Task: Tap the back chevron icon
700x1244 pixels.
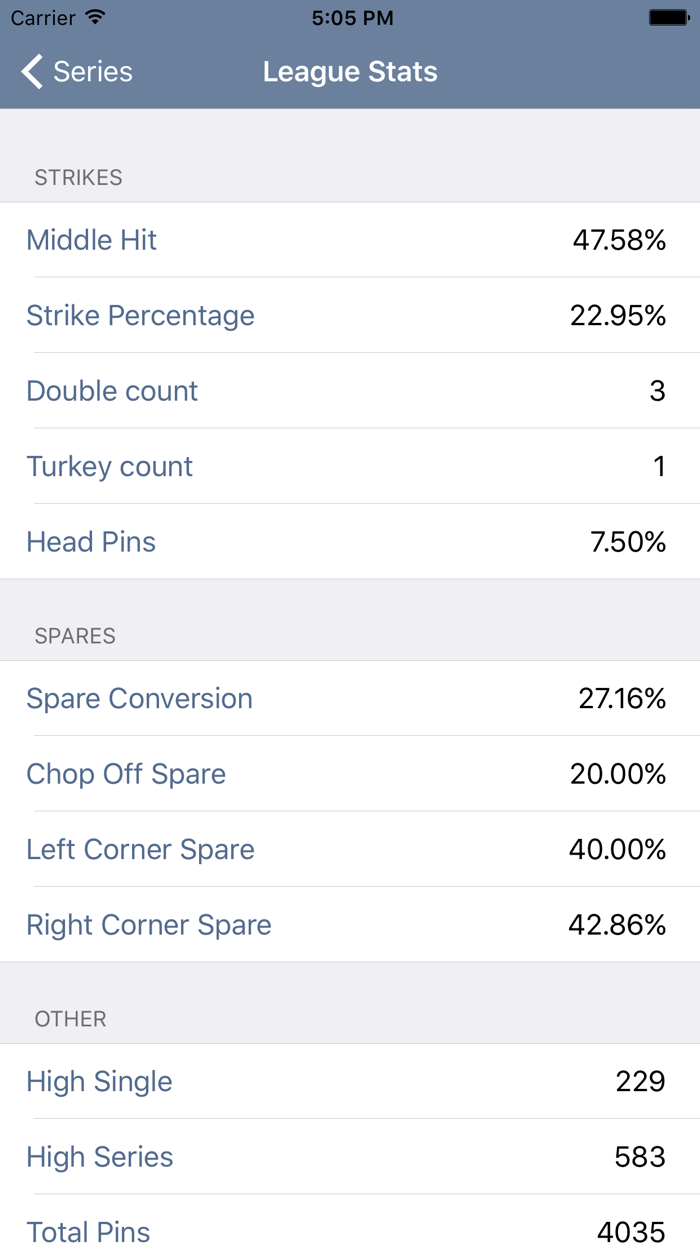Action: pos(32,72)
